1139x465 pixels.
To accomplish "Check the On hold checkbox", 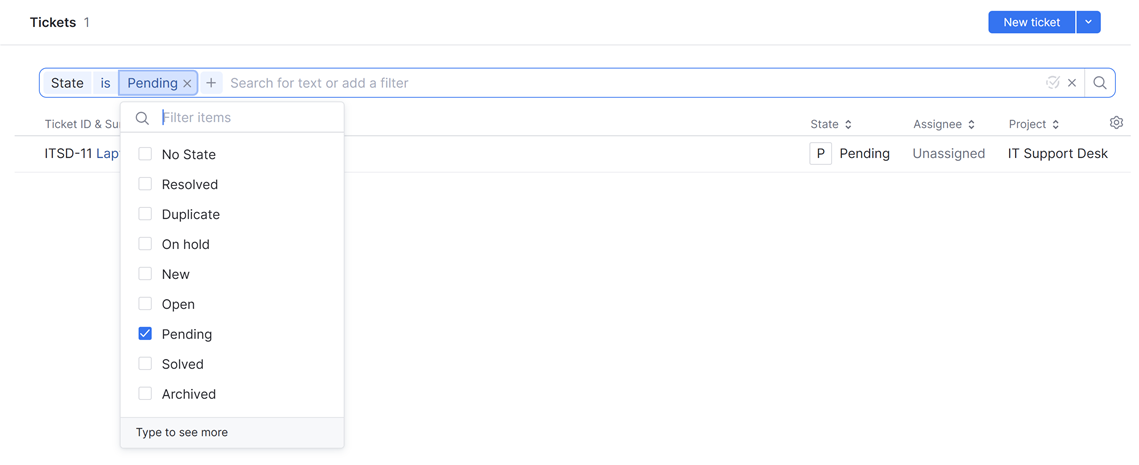I will [145, 244].
